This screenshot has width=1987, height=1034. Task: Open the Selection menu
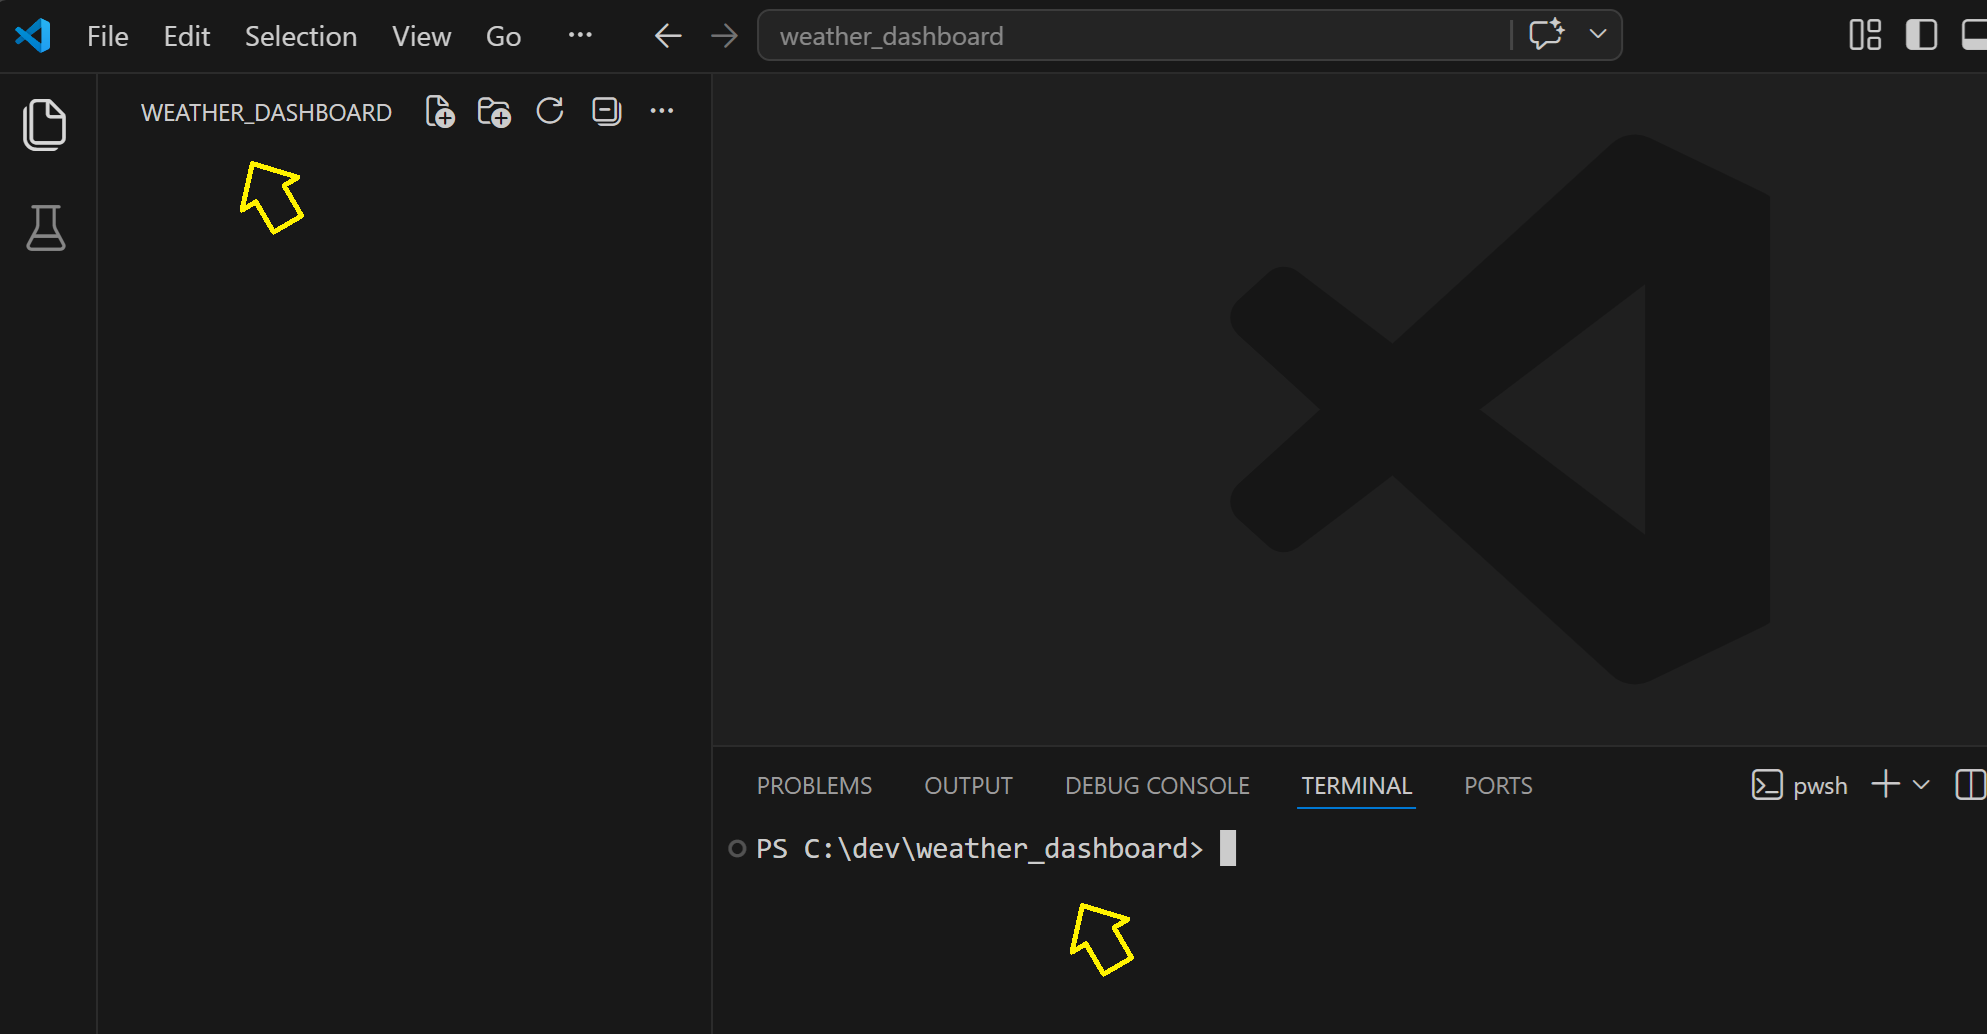[x=301, y=36]
